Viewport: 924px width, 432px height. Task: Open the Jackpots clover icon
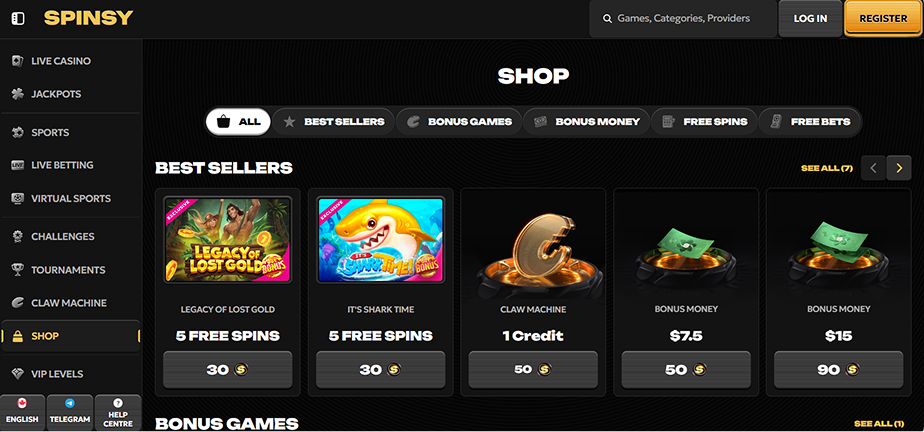pos(18,94)
